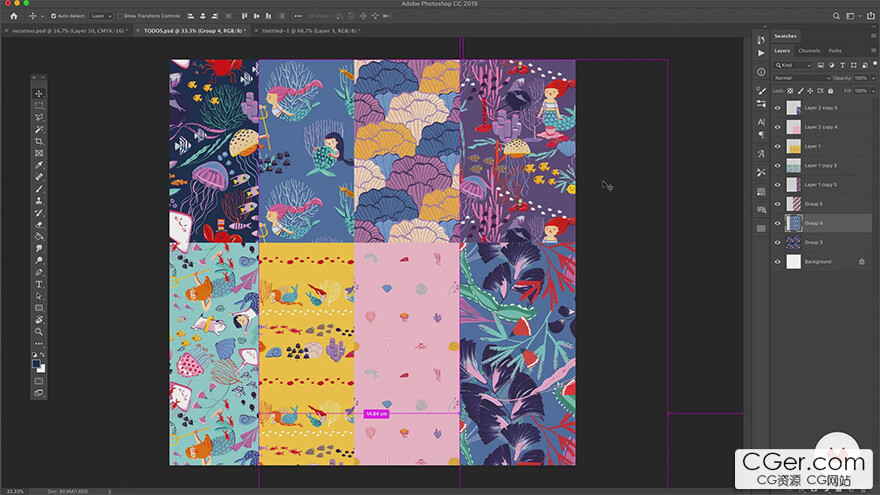Open the Move tool preset picker arrow
The width and height of the screenshot is (880, 495).
43,16
